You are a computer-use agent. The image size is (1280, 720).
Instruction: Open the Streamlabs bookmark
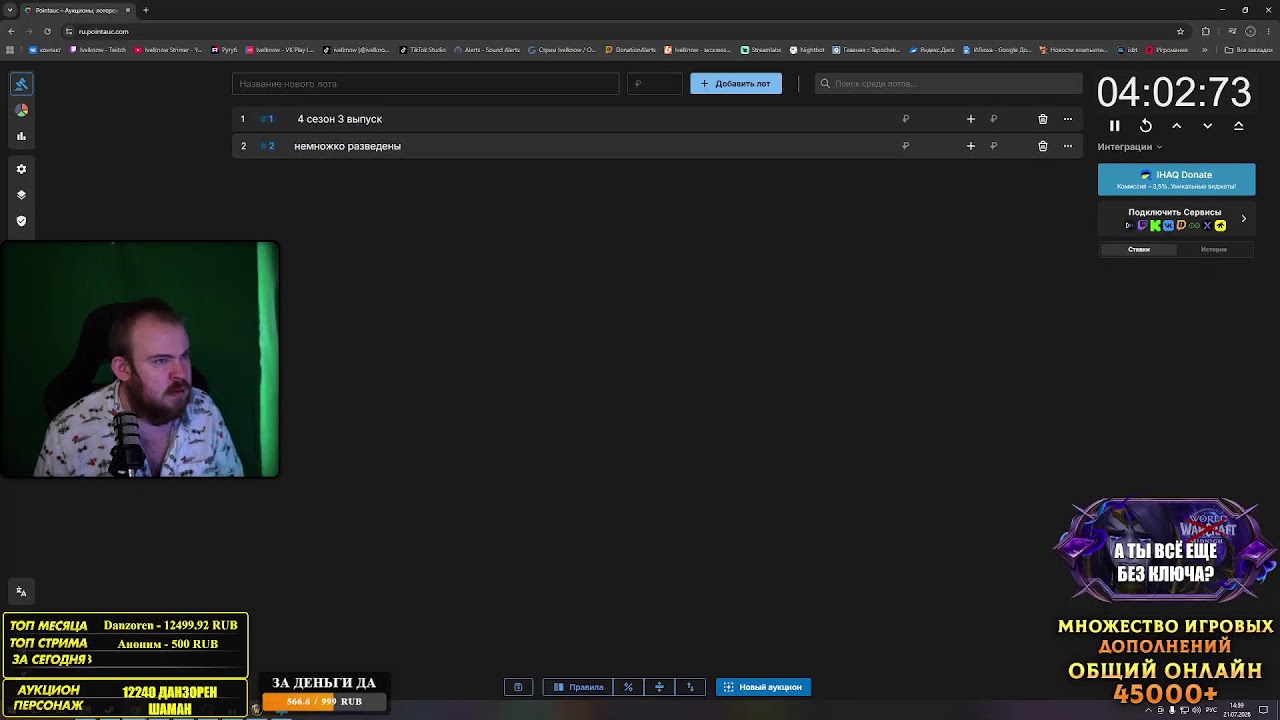[761, 50]
